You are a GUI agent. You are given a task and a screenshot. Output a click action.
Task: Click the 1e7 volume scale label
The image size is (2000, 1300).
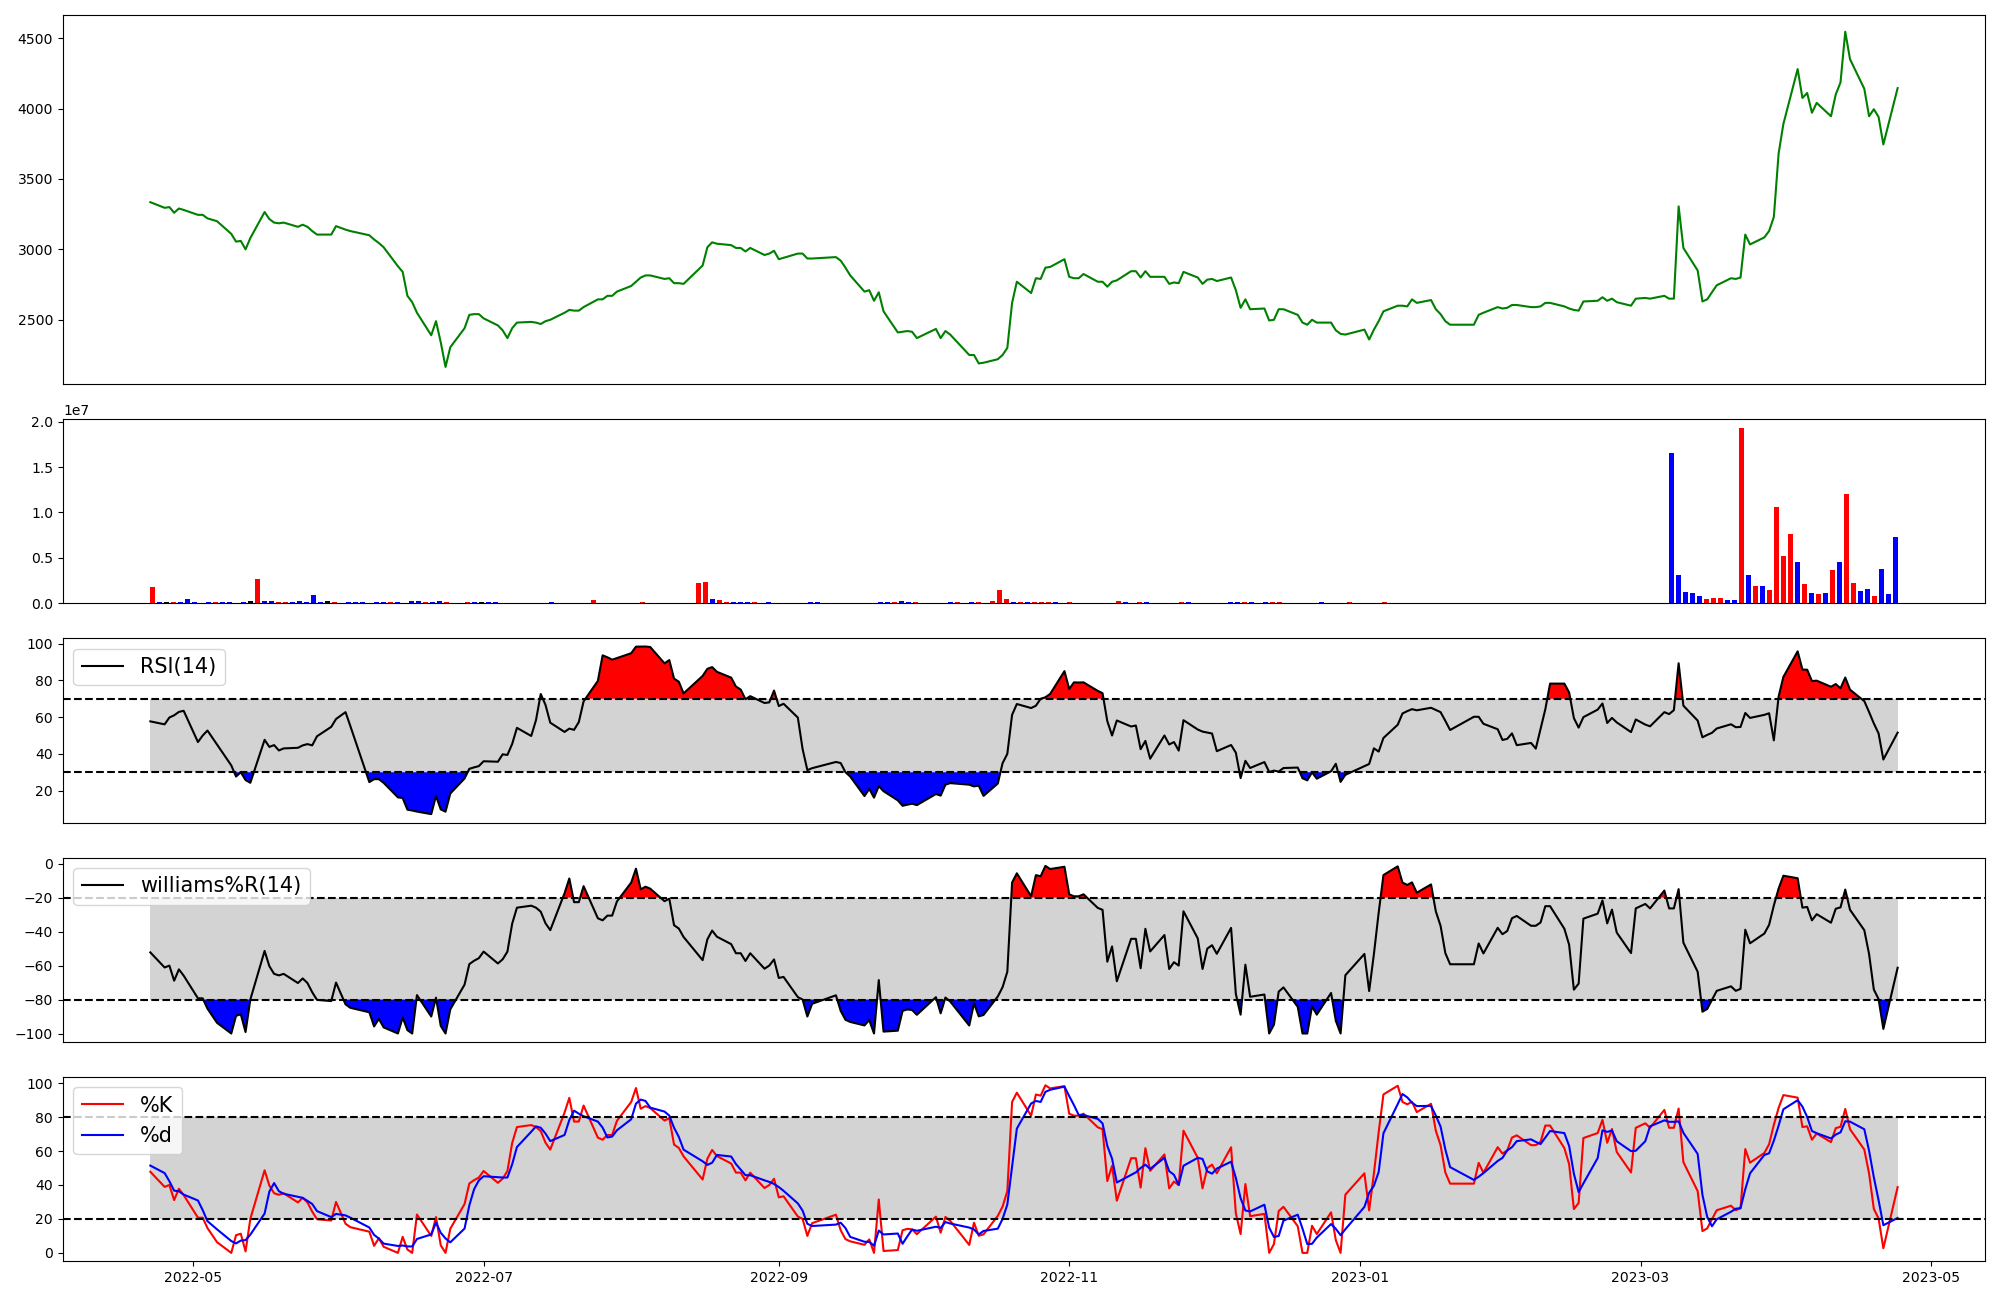[x=76, y=410]
